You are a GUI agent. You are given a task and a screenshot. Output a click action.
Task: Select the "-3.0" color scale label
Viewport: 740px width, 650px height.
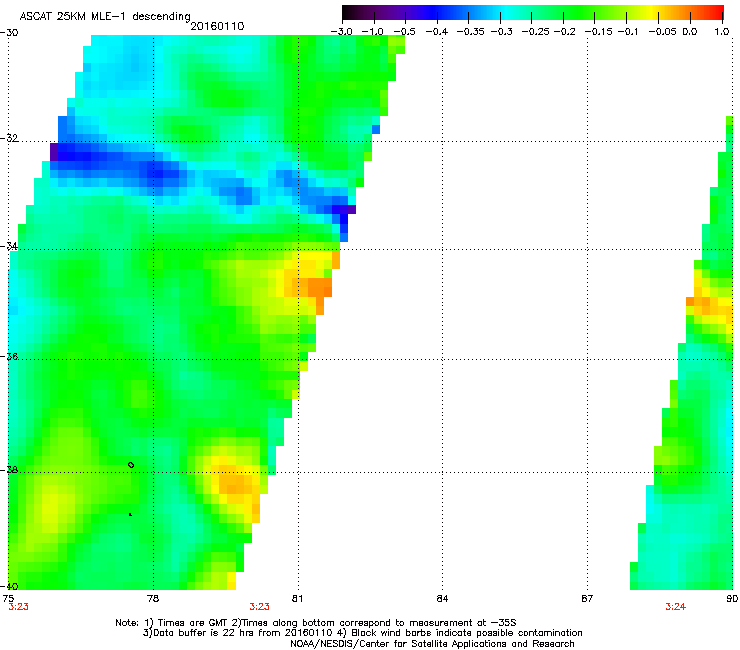point(341,32)
